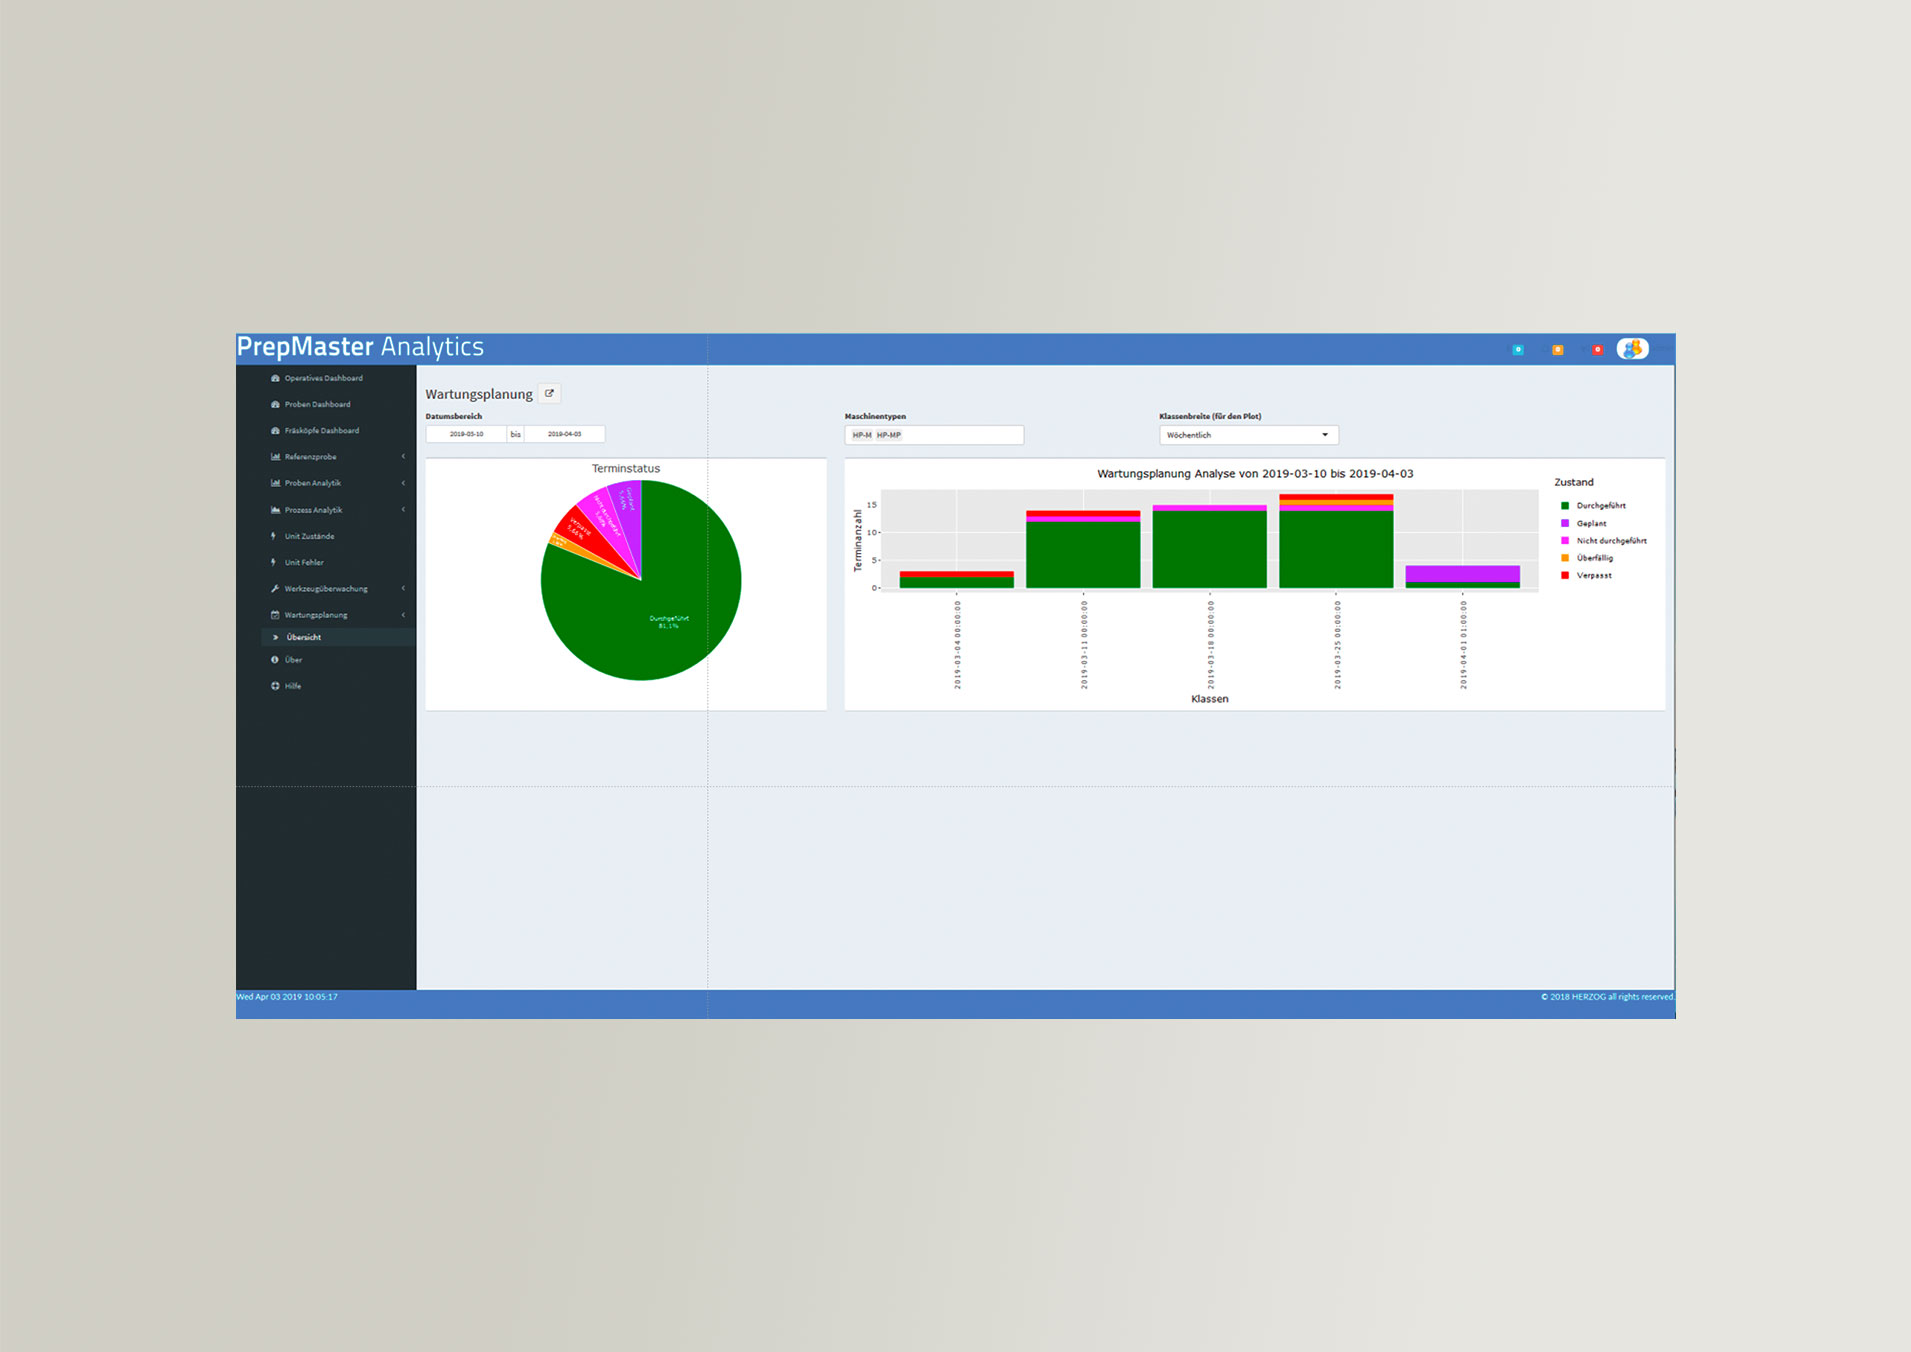This screenshot has width=1911, height=1352.
Task: Open the Operatives Dashboard menu item
Action: (326, 378)
